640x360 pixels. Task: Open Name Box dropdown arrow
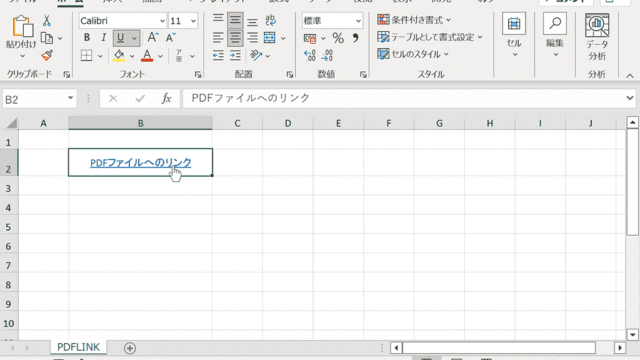[70, 98]
